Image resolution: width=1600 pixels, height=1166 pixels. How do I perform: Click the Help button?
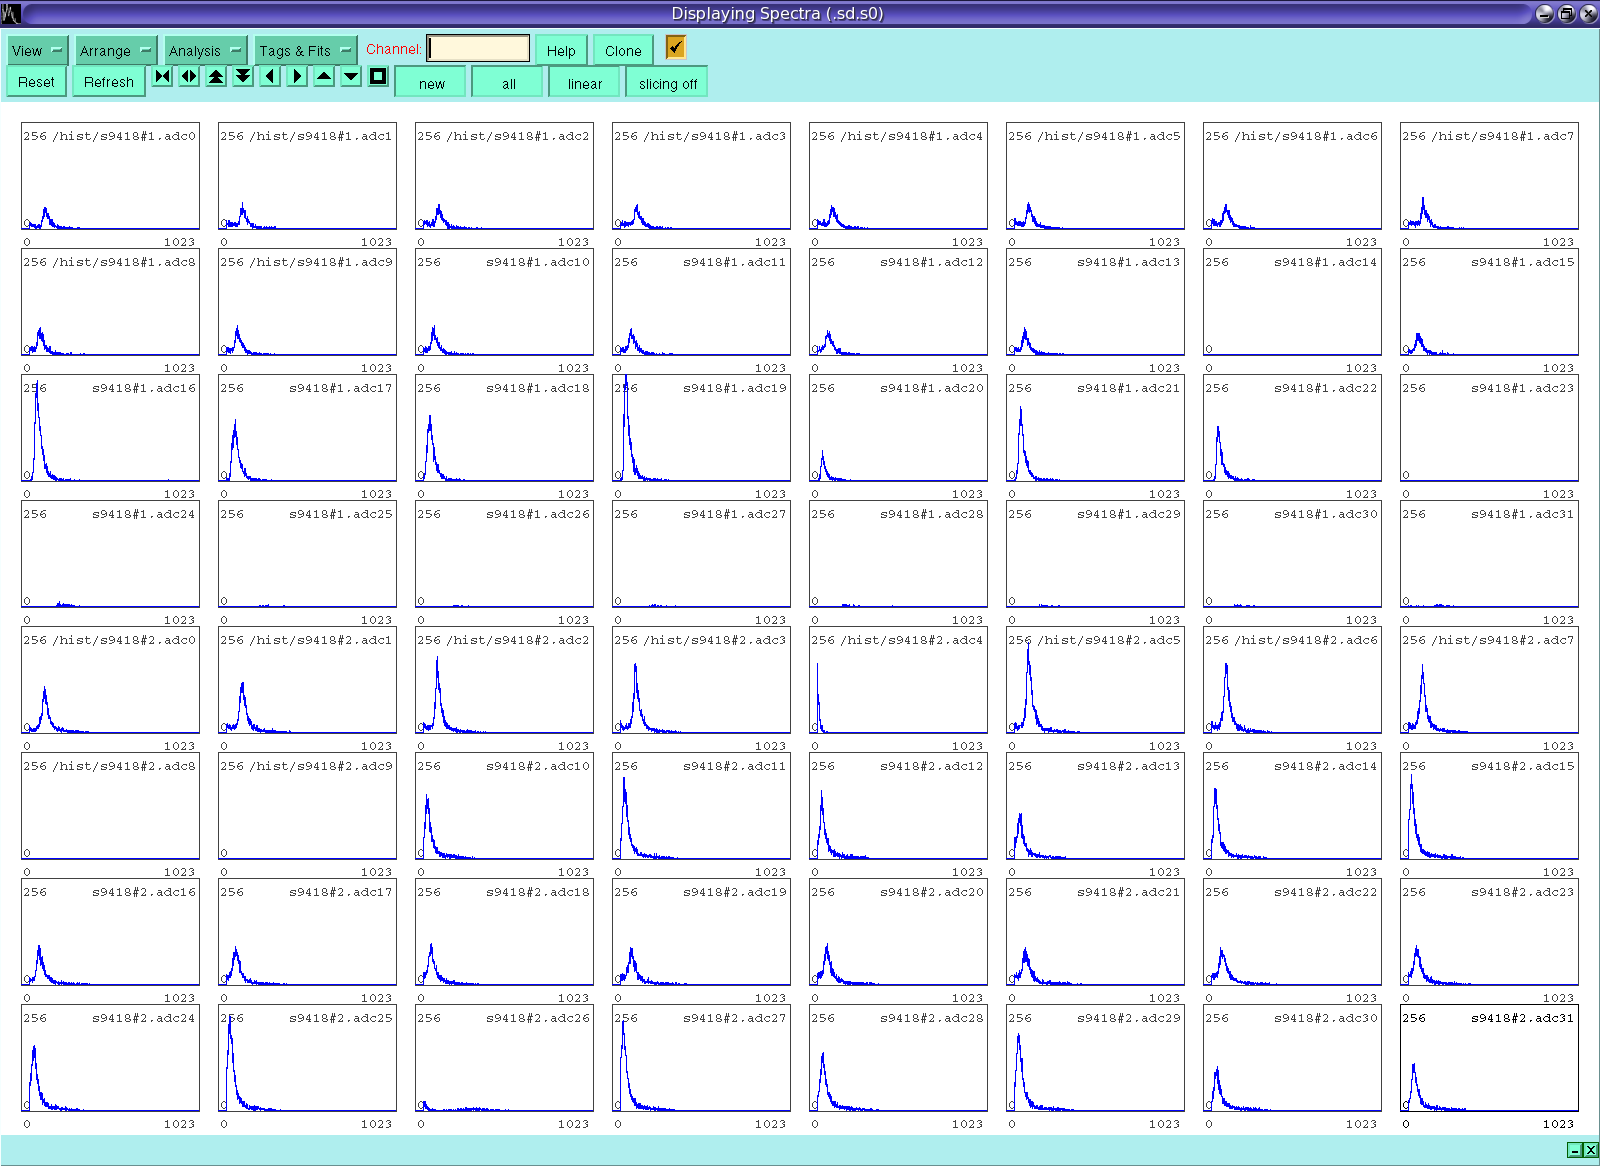561,51
